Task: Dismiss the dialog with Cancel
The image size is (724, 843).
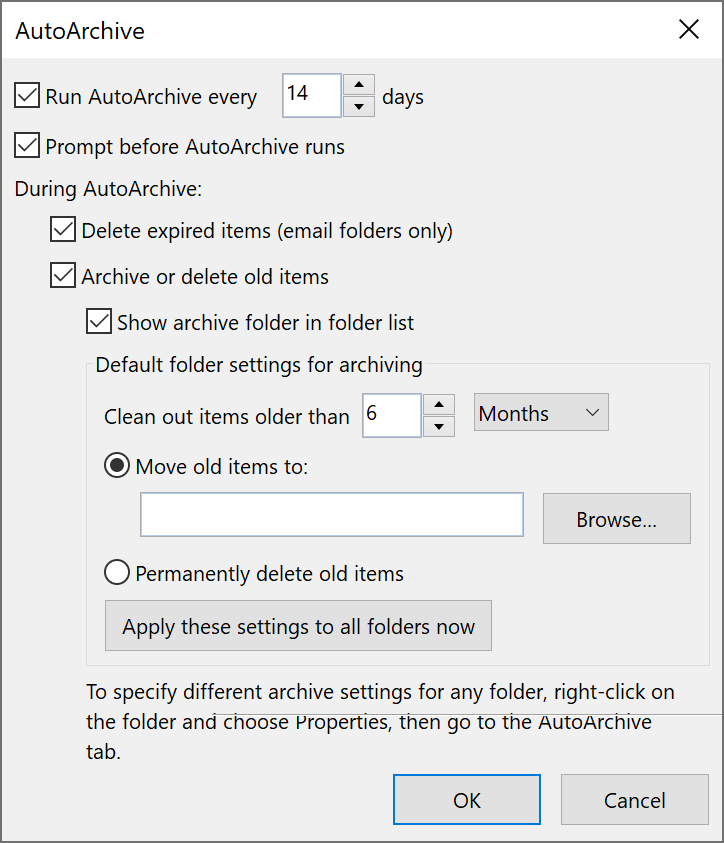Action: [x=635, y=799]
